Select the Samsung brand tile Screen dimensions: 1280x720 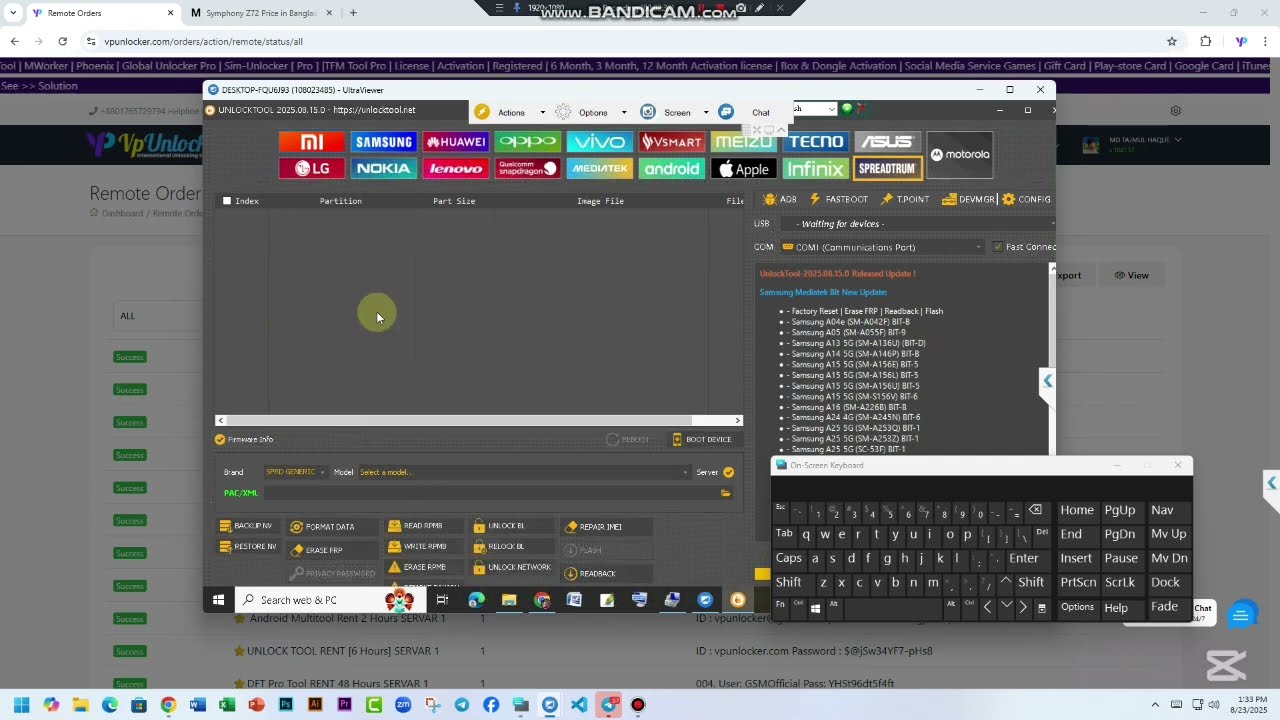(384, 142)
